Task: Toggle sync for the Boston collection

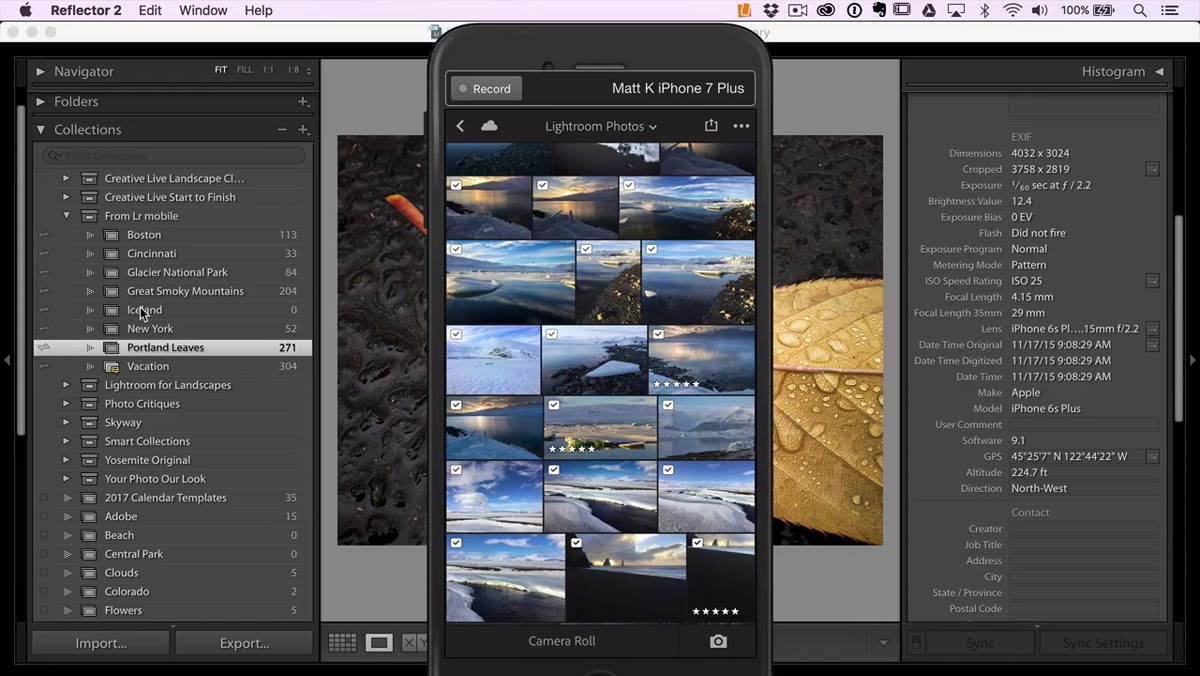Action: coord(43,235)
